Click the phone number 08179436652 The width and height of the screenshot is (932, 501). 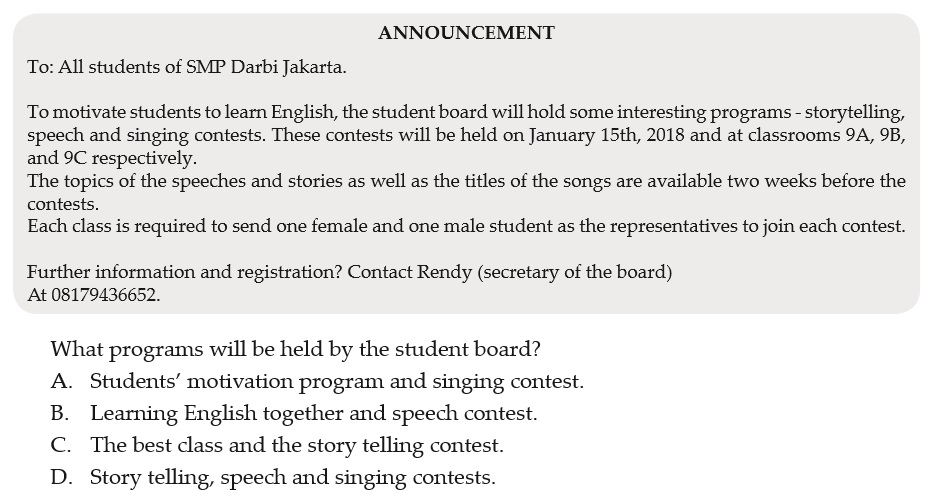tap(106, 295)
